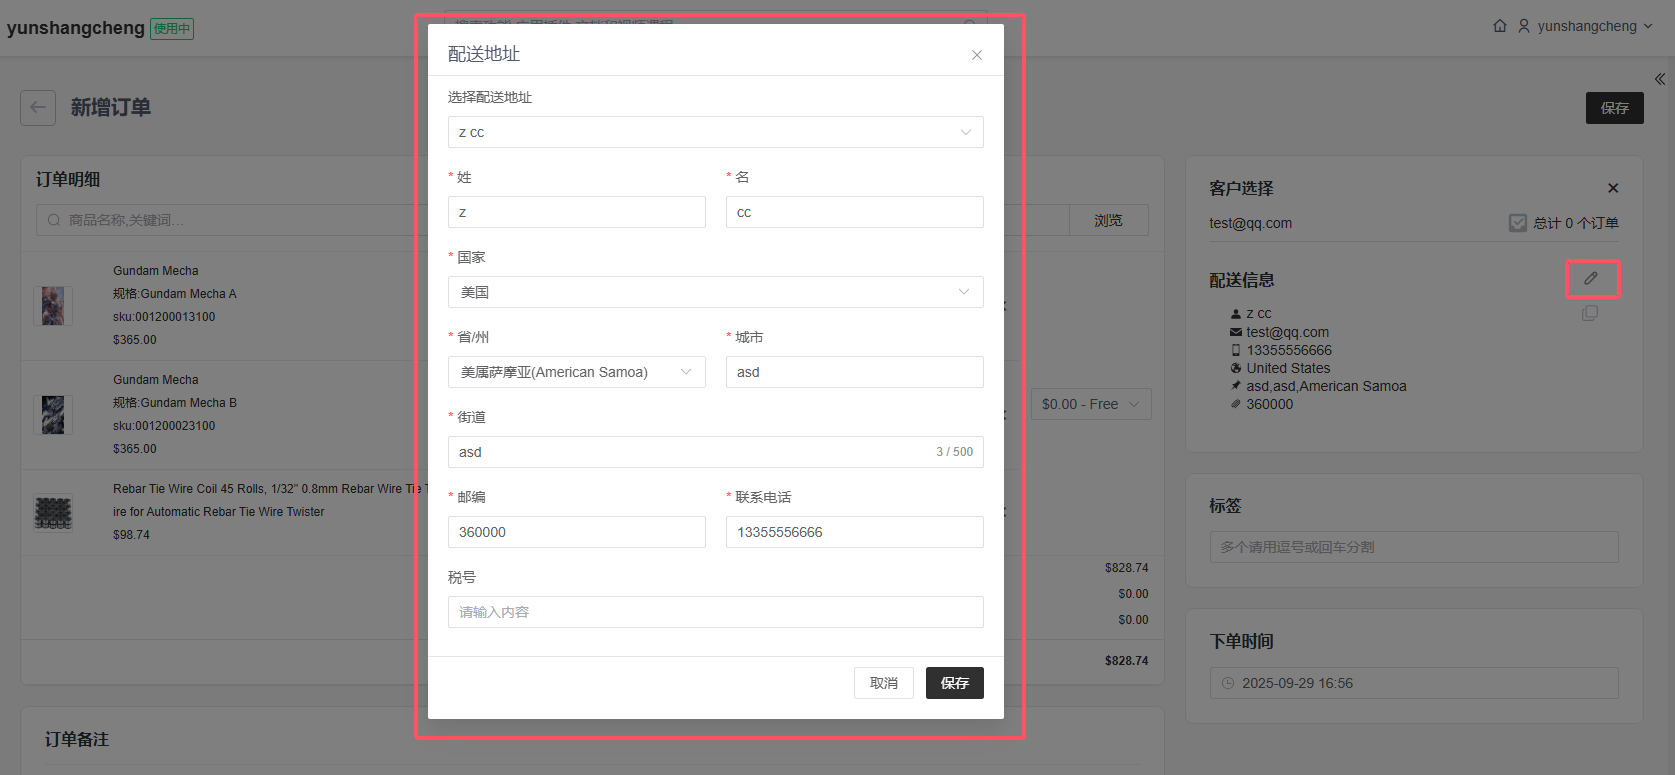Expand the 省/州 dropdown showing American Samoa

click(x=576, y=372)
